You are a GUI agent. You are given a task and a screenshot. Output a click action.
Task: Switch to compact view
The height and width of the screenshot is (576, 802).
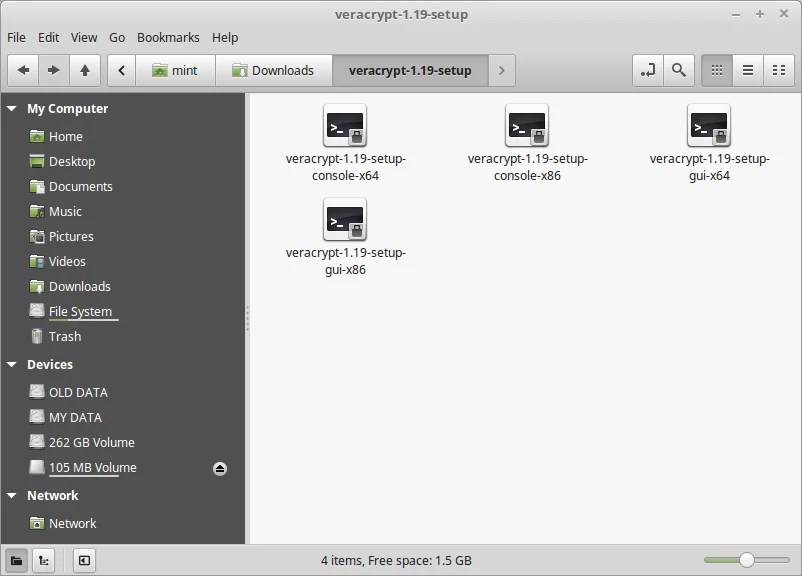(779, 70)
